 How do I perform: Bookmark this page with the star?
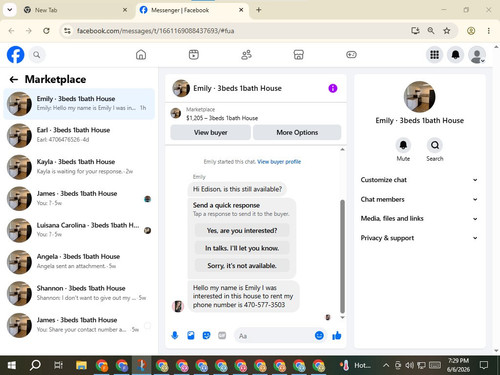447,31
